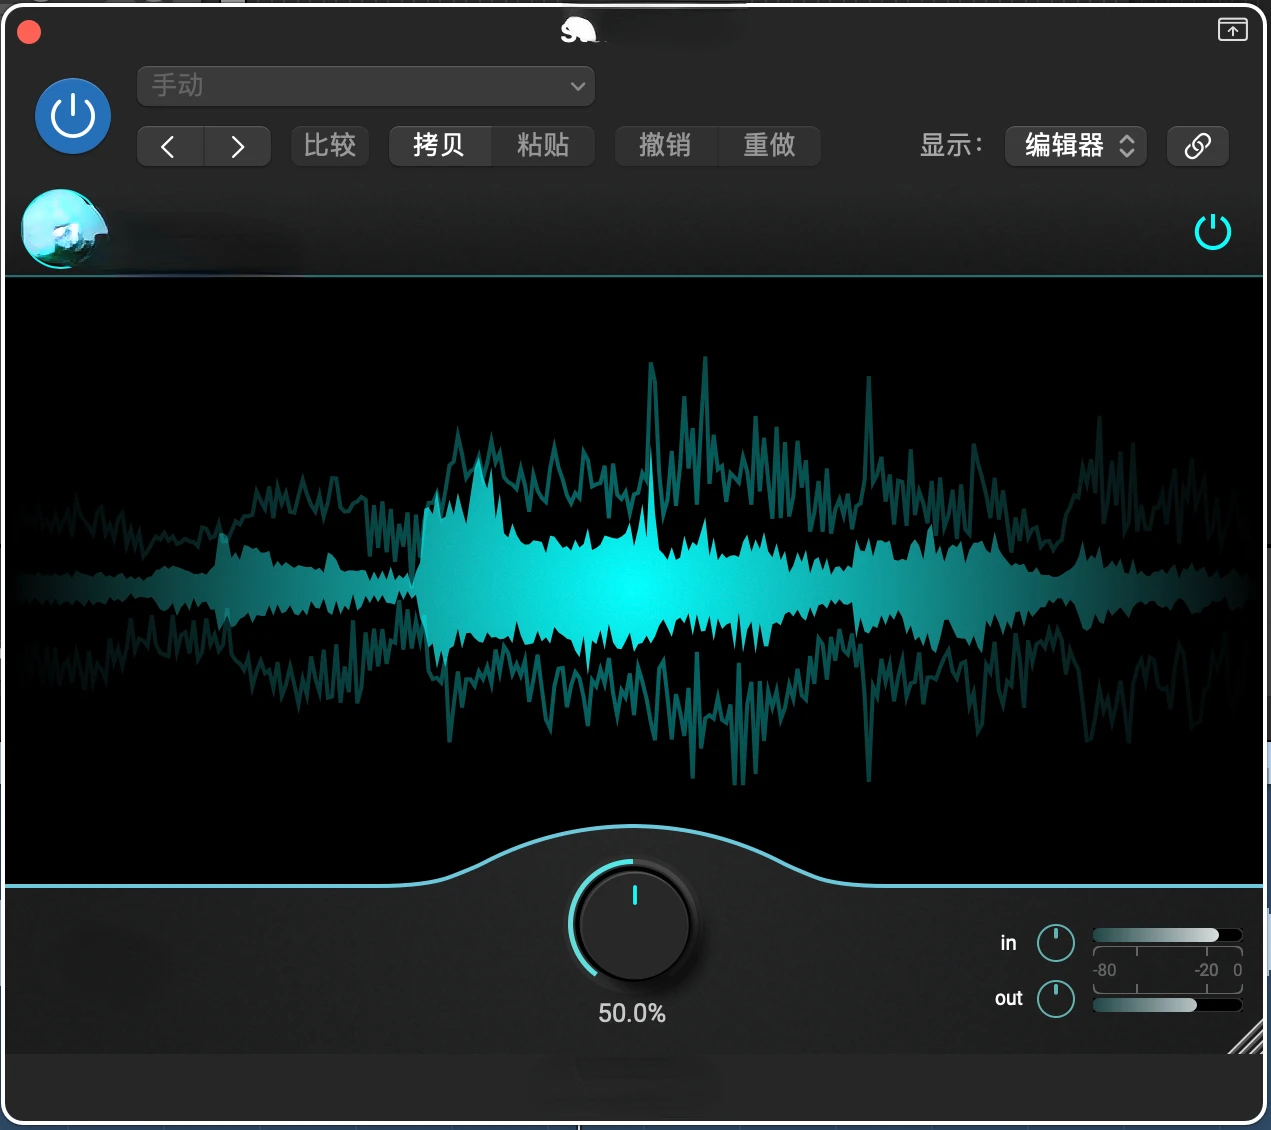Image resolution: width=1271 pixels, height=1130 pixels.
Task: Click the input level meter bar
Action: (x=1167, y=935)
